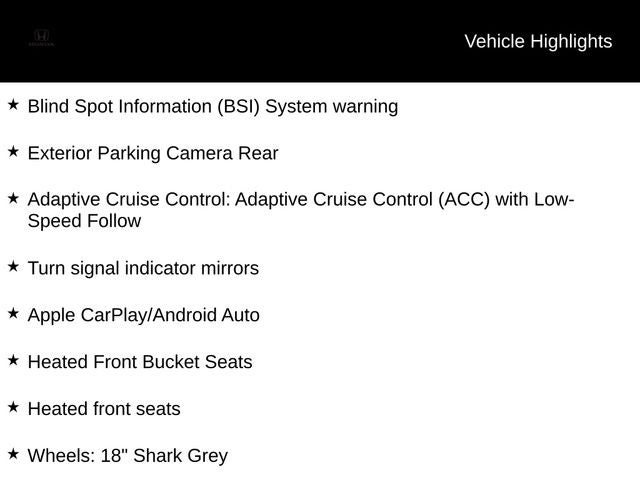Select Exterior Parking Camera Rear item
The image size is (640, 480).
(153, 153)
